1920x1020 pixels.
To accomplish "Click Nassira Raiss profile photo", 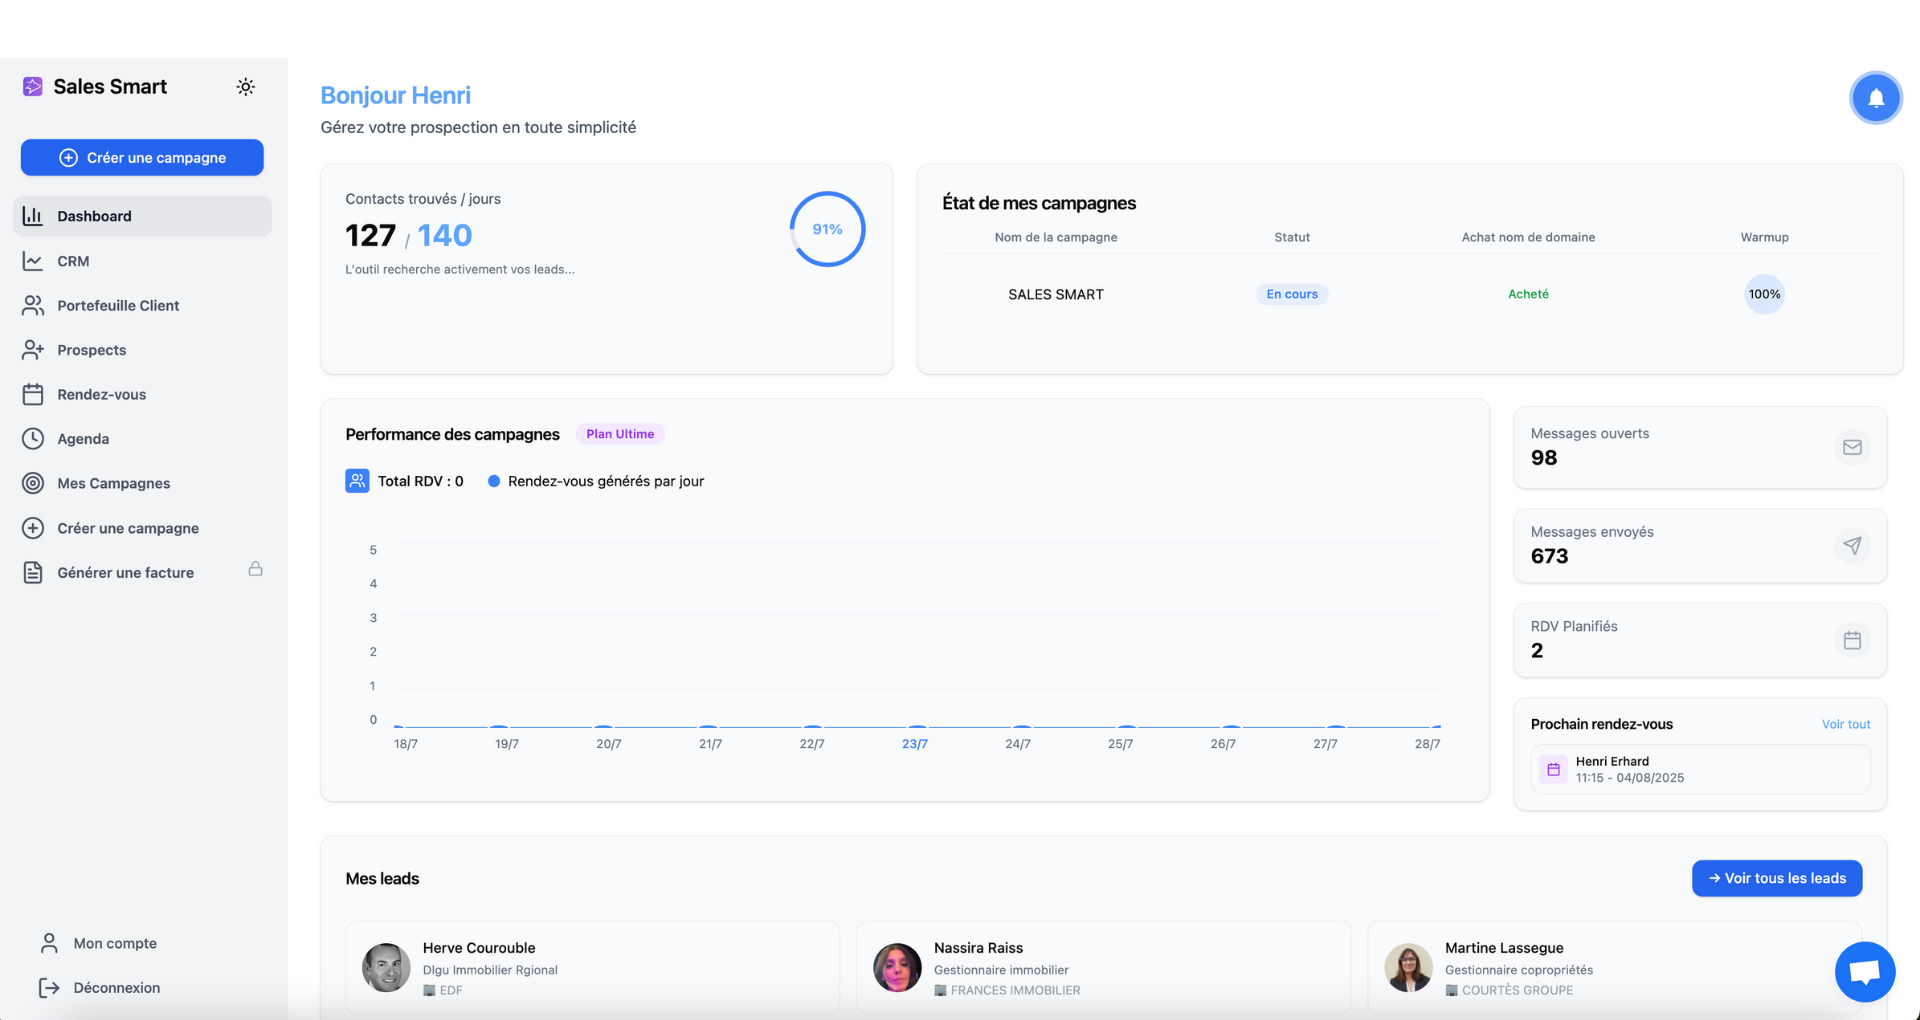I will click(897, 967).
